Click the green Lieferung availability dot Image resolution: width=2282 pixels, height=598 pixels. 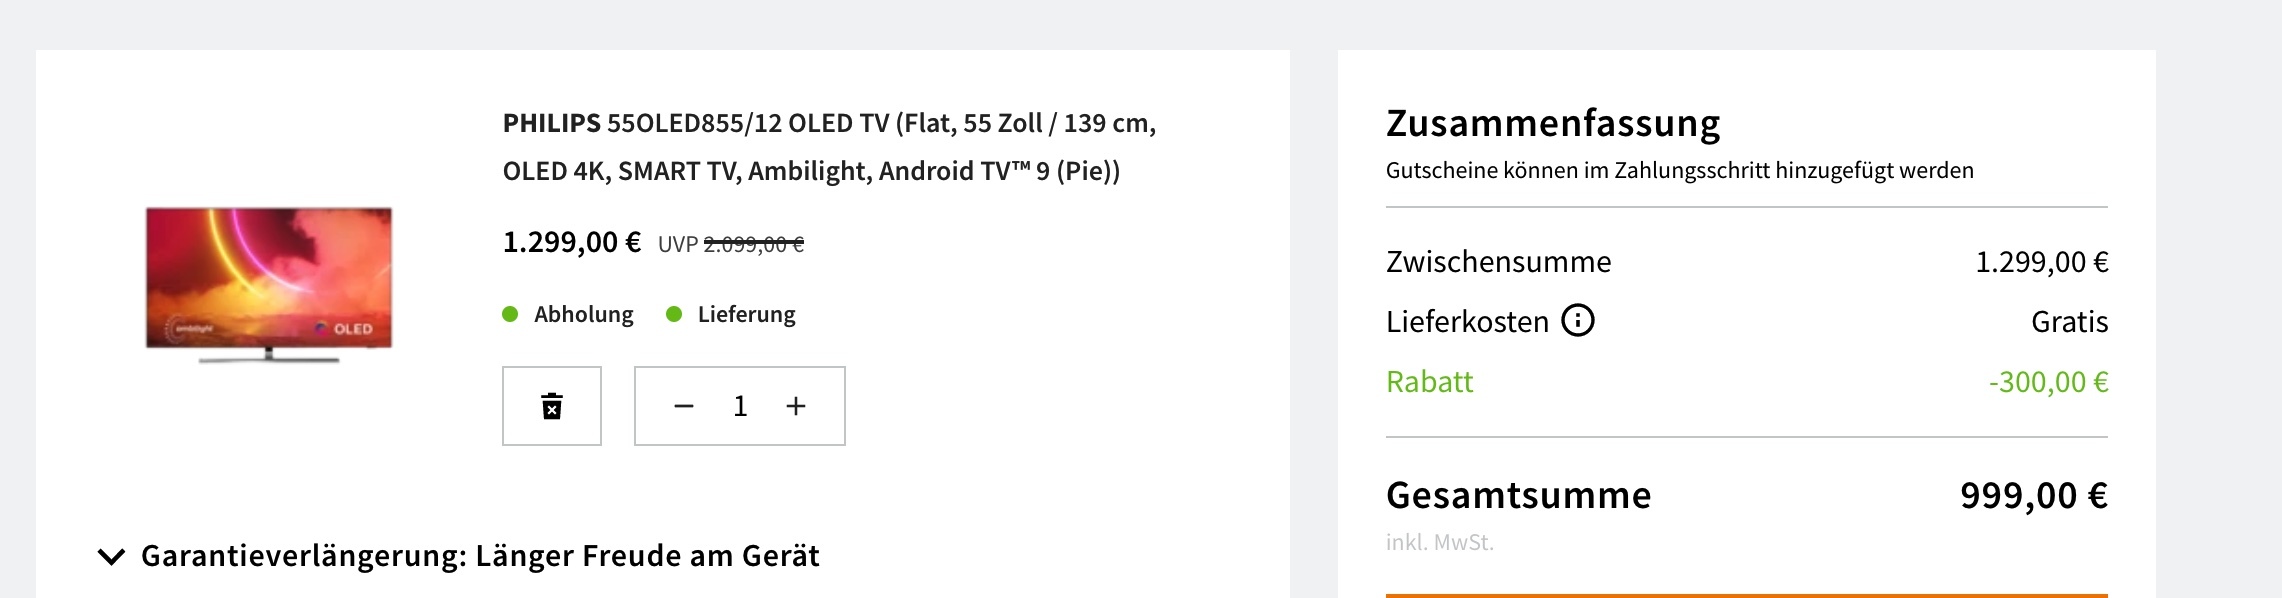[x=674, y=314]
